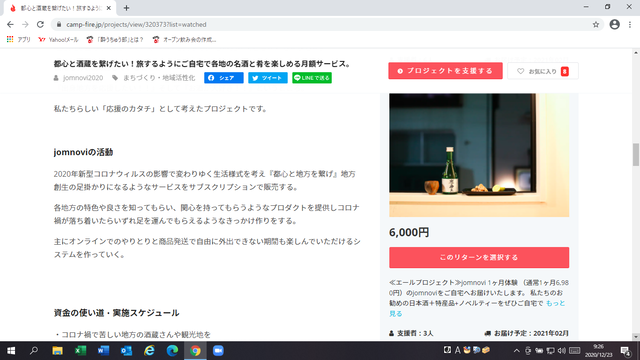Click the browser forward arrow

coord(25,24)
